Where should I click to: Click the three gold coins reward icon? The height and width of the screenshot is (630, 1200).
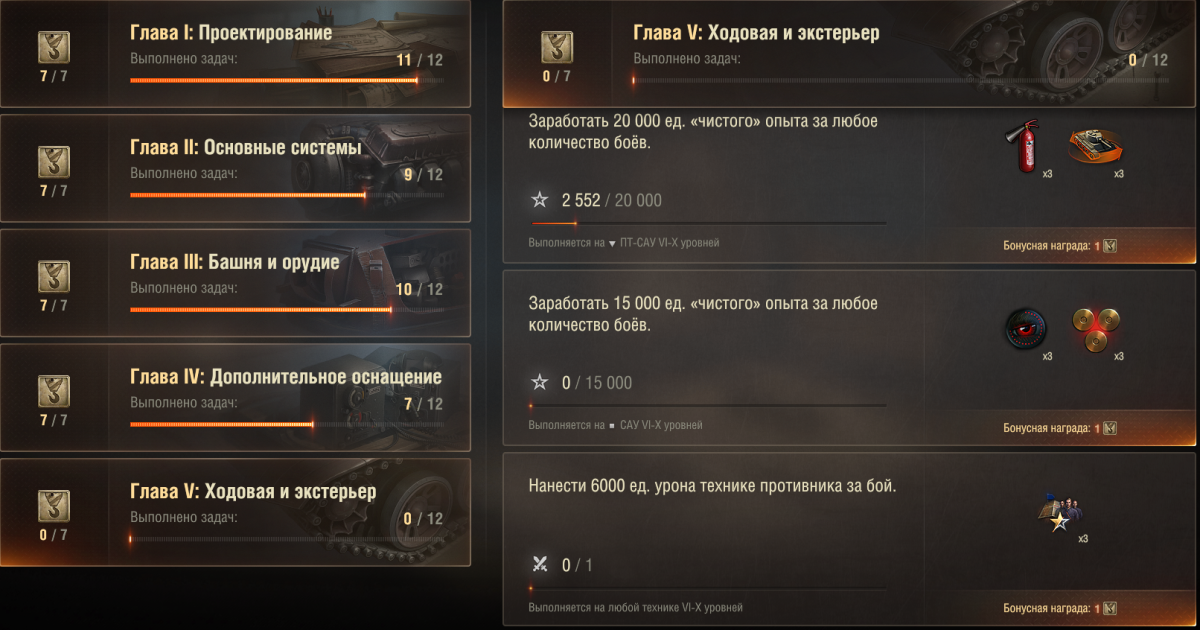coord(1094,329)
